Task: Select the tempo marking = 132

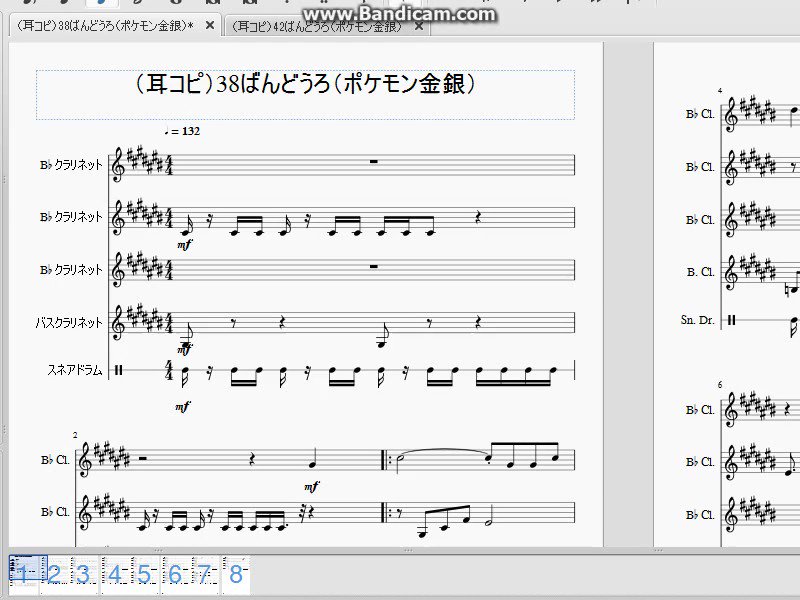Action: (x=182, y=131)
